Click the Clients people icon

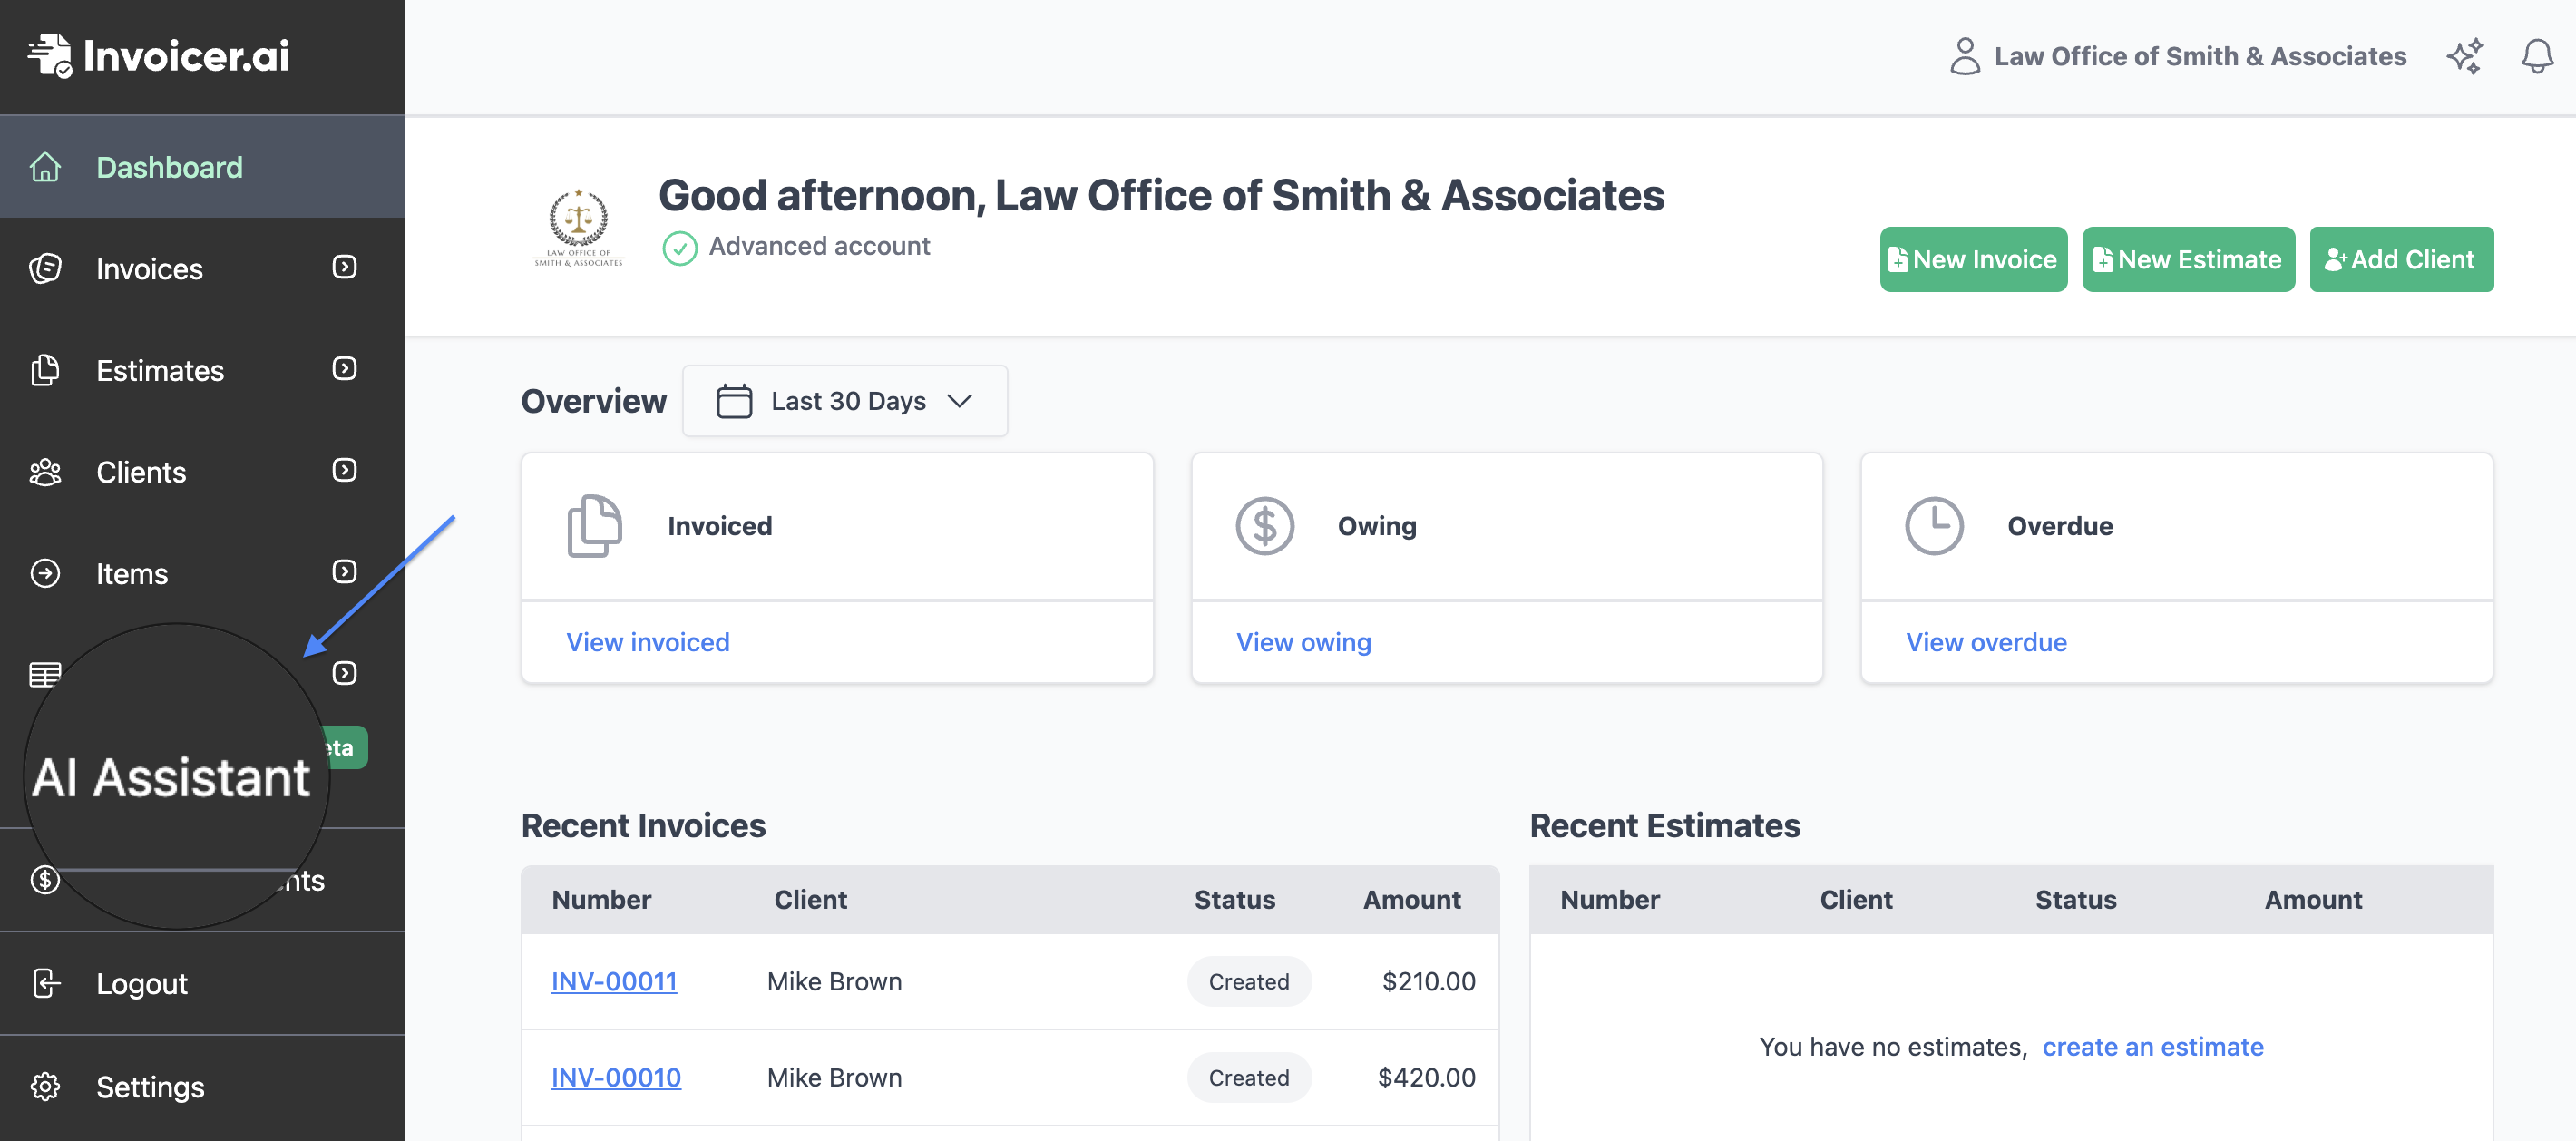46,472
